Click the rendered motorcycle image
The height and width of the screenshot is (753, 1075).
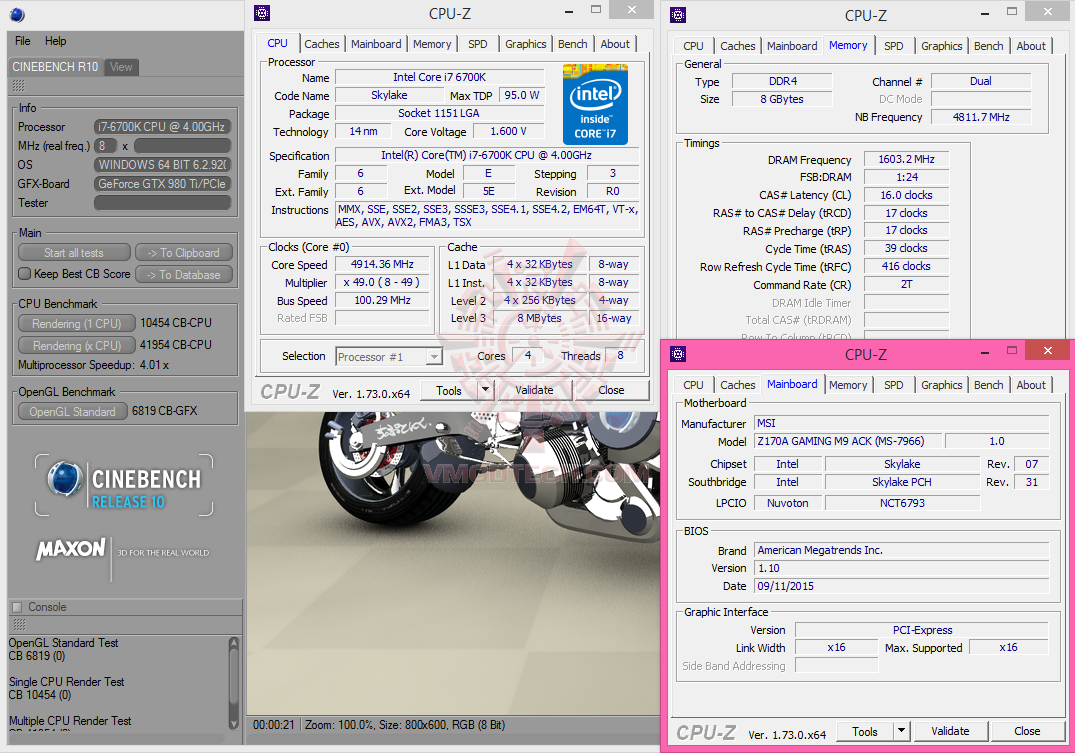tap(452, 562)
